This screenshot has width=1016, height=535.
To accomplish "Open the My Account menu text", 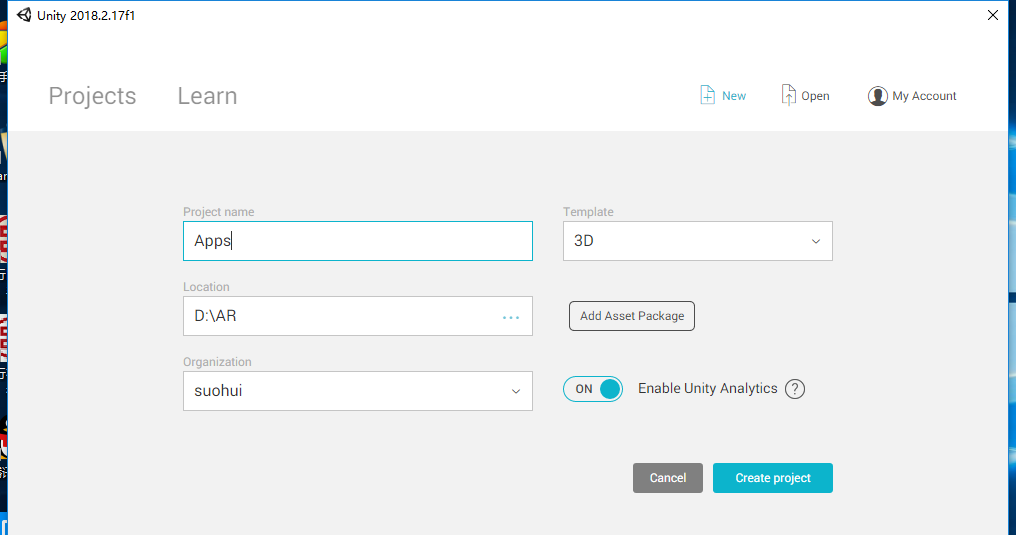I will [x=925, y=96].
